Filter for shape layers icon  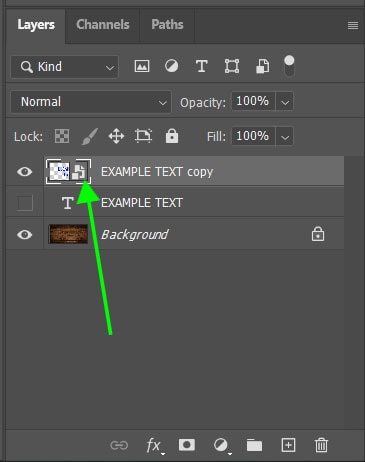tap(232, 66)
